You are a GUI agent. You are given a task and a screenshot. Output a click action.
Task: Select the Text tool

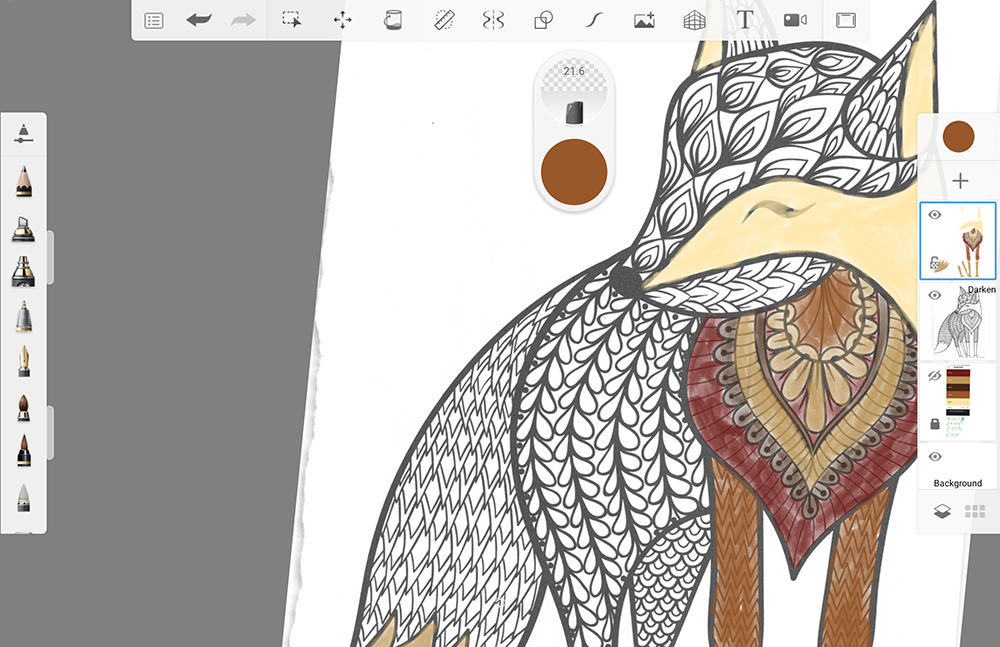point(743,20)
